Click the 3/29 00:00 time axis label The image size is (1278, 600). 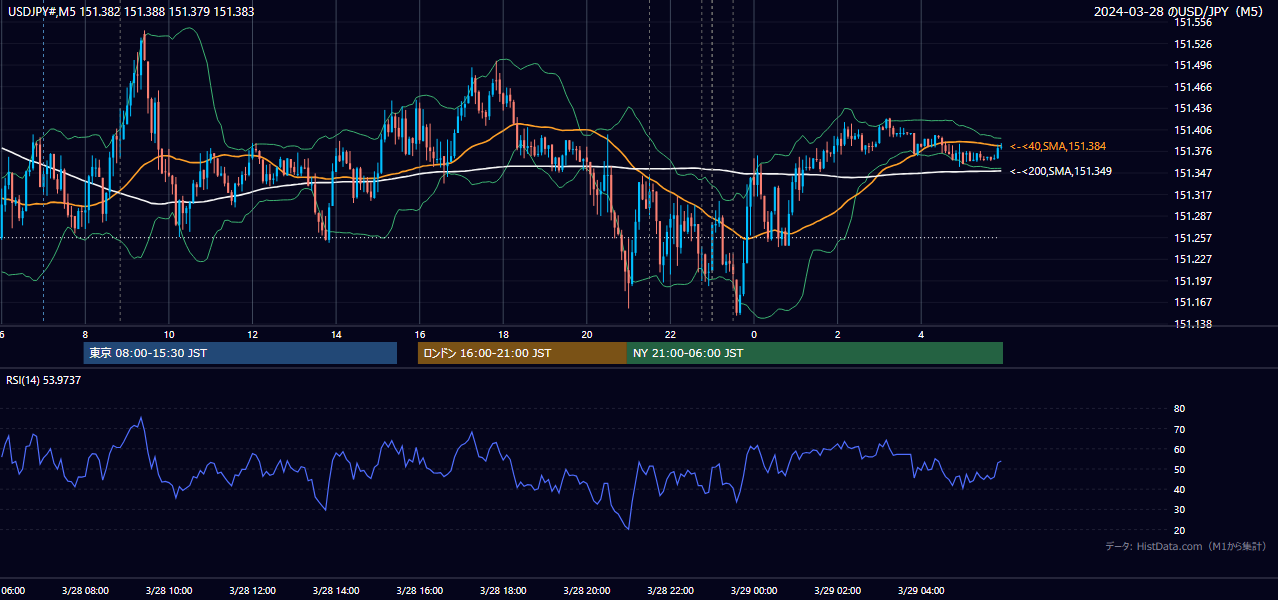(754, 591)
